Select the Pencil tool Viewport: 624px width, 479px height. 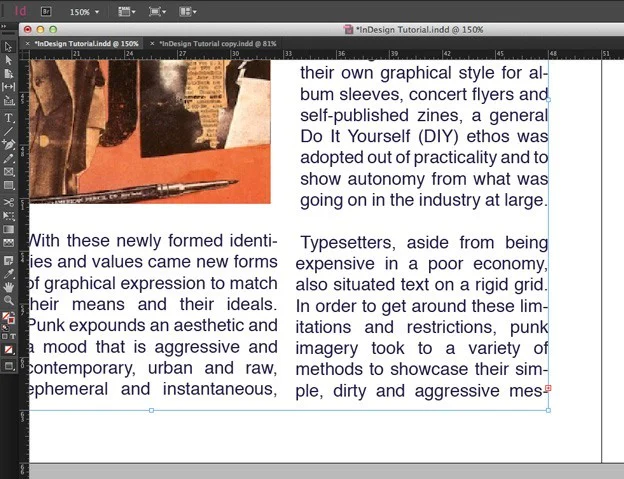pos(8,158)
